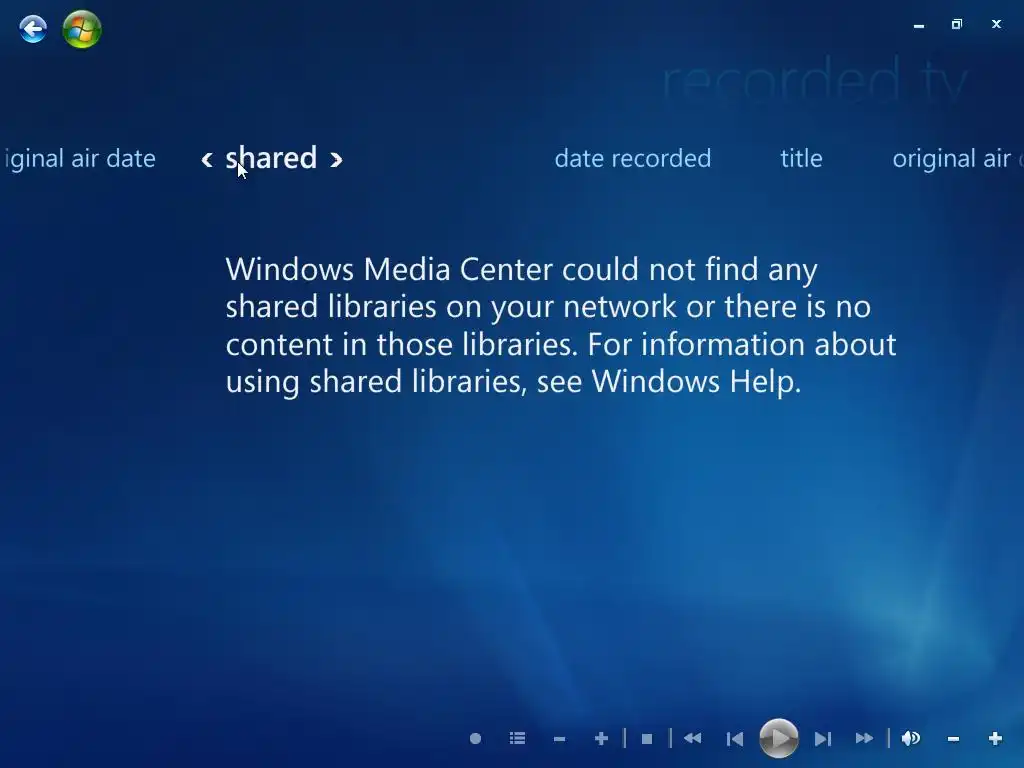Minimize the Media Center window
Screen dimensions: 1024x768
[x=919, y=25]
